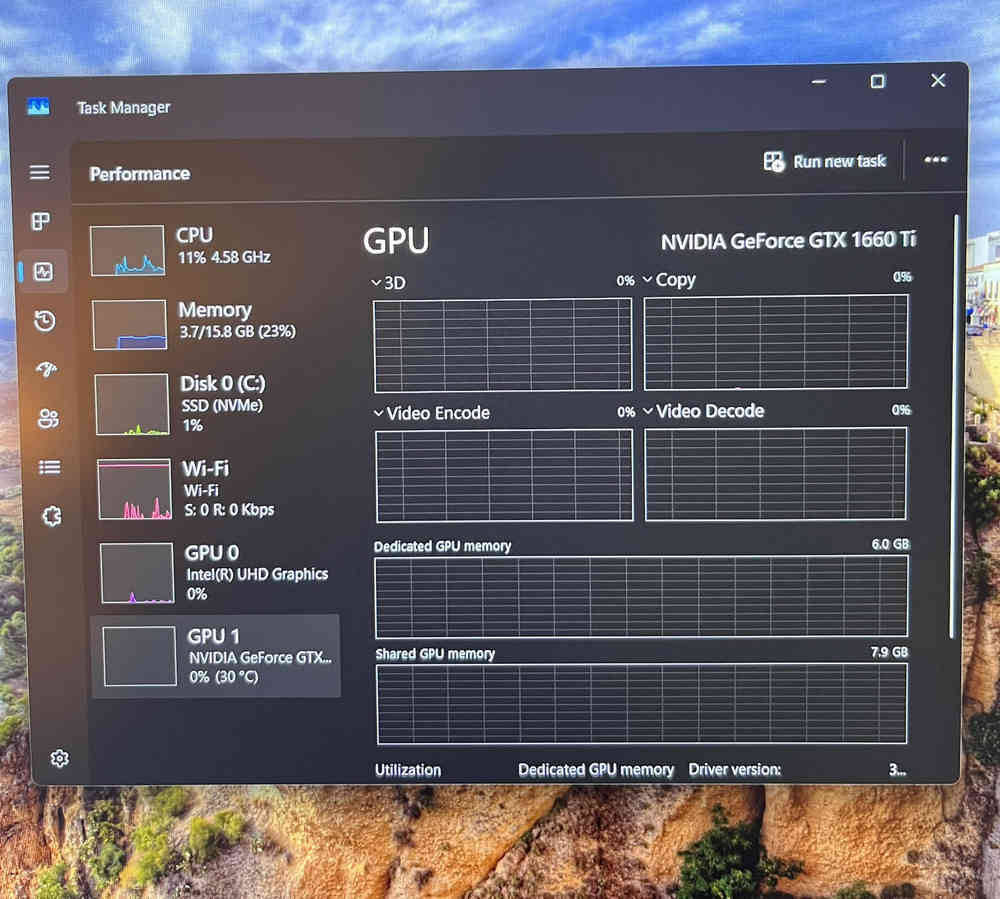The width and height of the screenshot is (1000, 899).
Task: Click the Shared GPU memory graph
Action: tap(642, 705)
